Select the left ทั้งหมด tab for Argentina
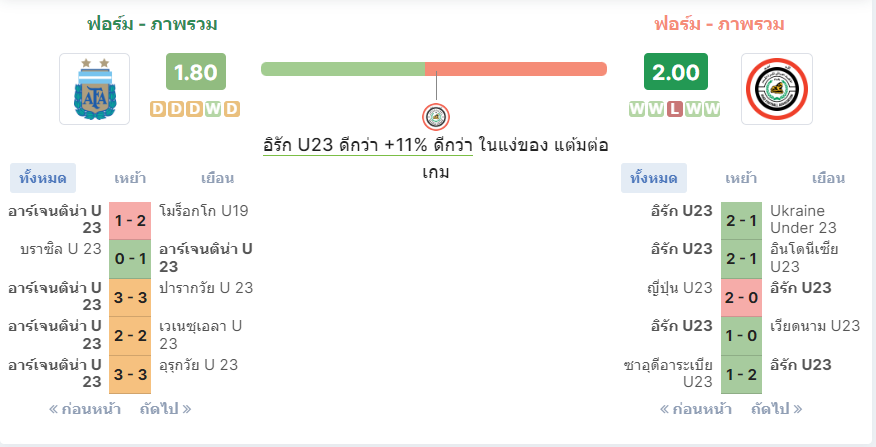This screenshot has width=876, height=447. (x=43, y=178)
